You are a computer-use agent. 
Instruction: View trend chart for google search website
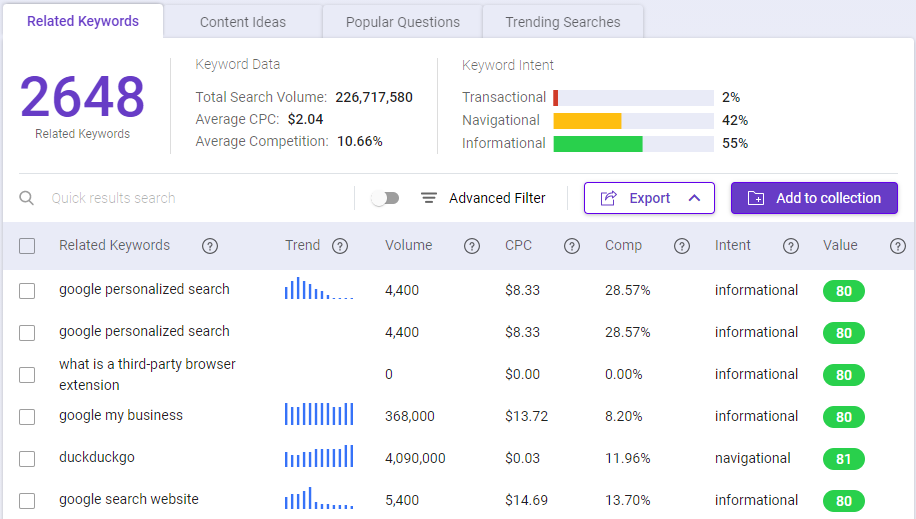319,498
